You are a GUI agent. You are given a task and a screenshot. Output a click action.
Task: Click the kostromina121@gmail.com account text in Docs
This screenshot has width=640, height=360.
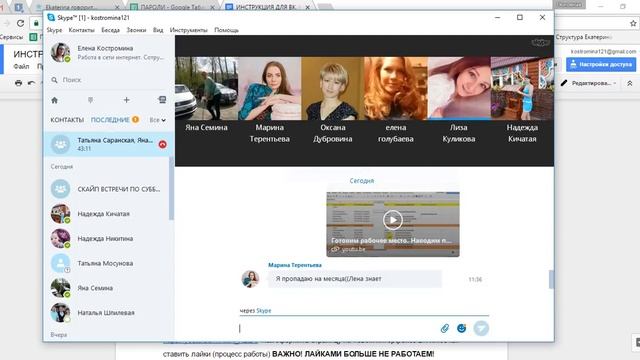coord(603,51)
